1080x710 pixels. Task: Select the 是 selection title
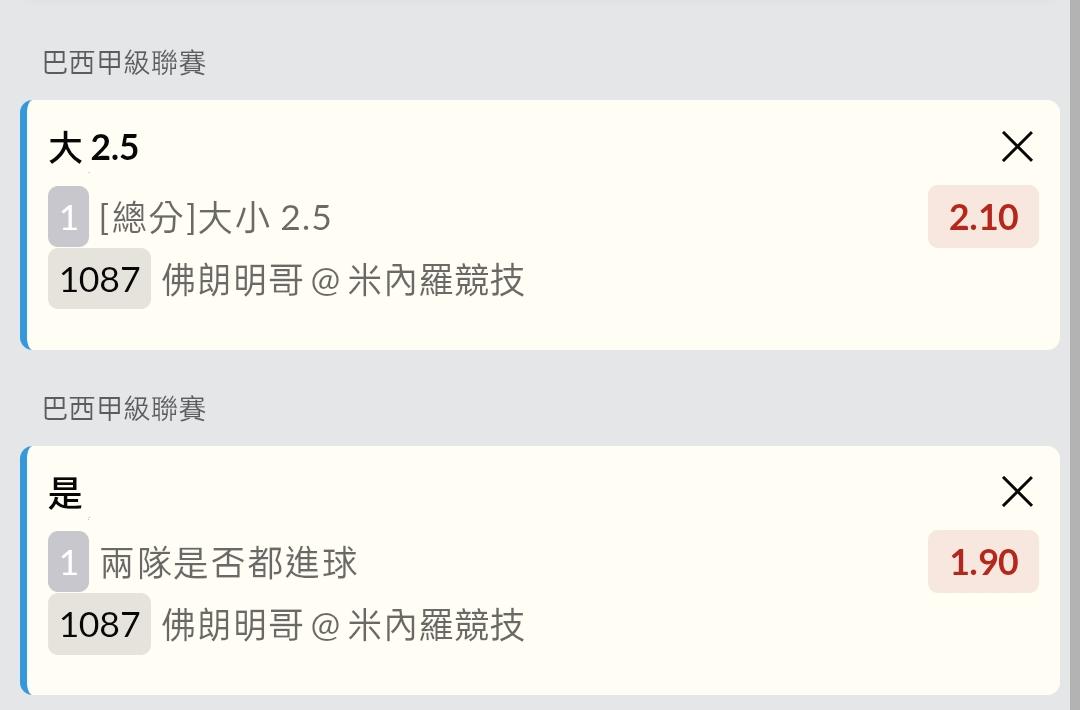point(66,493)
